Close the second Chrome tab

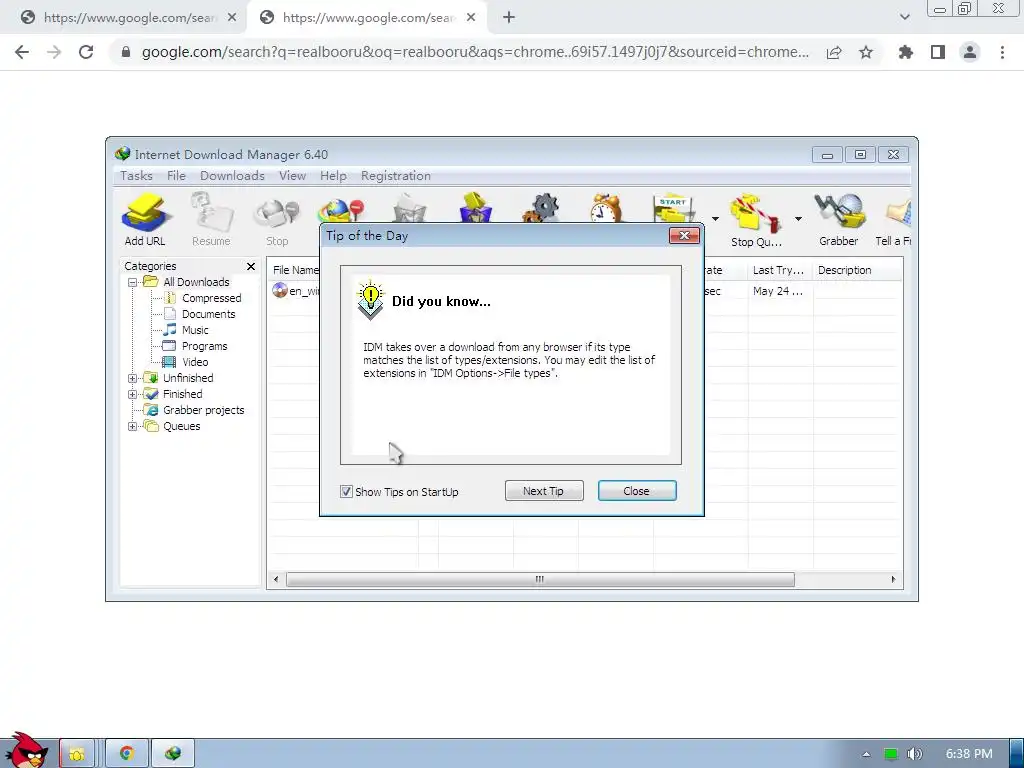click(x=471, y=18)
